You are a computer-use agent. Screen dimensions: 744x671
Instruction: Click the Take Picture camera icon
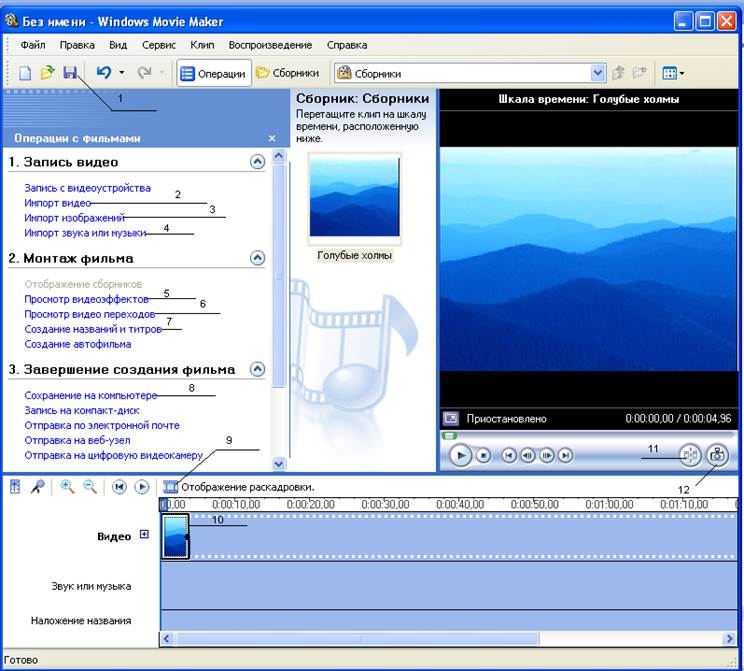click(x=716, y=455)
